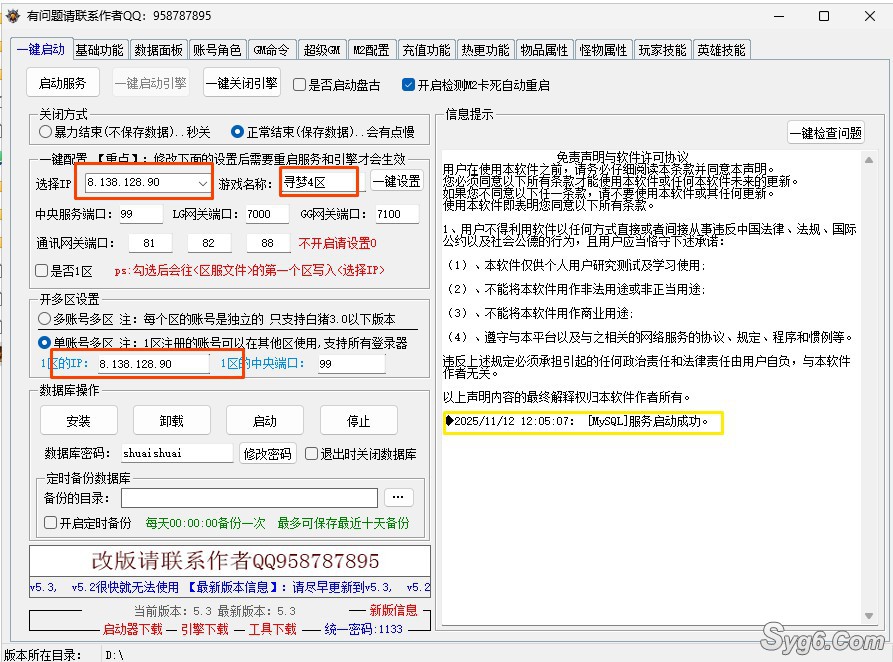Click the 一键检查问题 button

click(825, 133)
